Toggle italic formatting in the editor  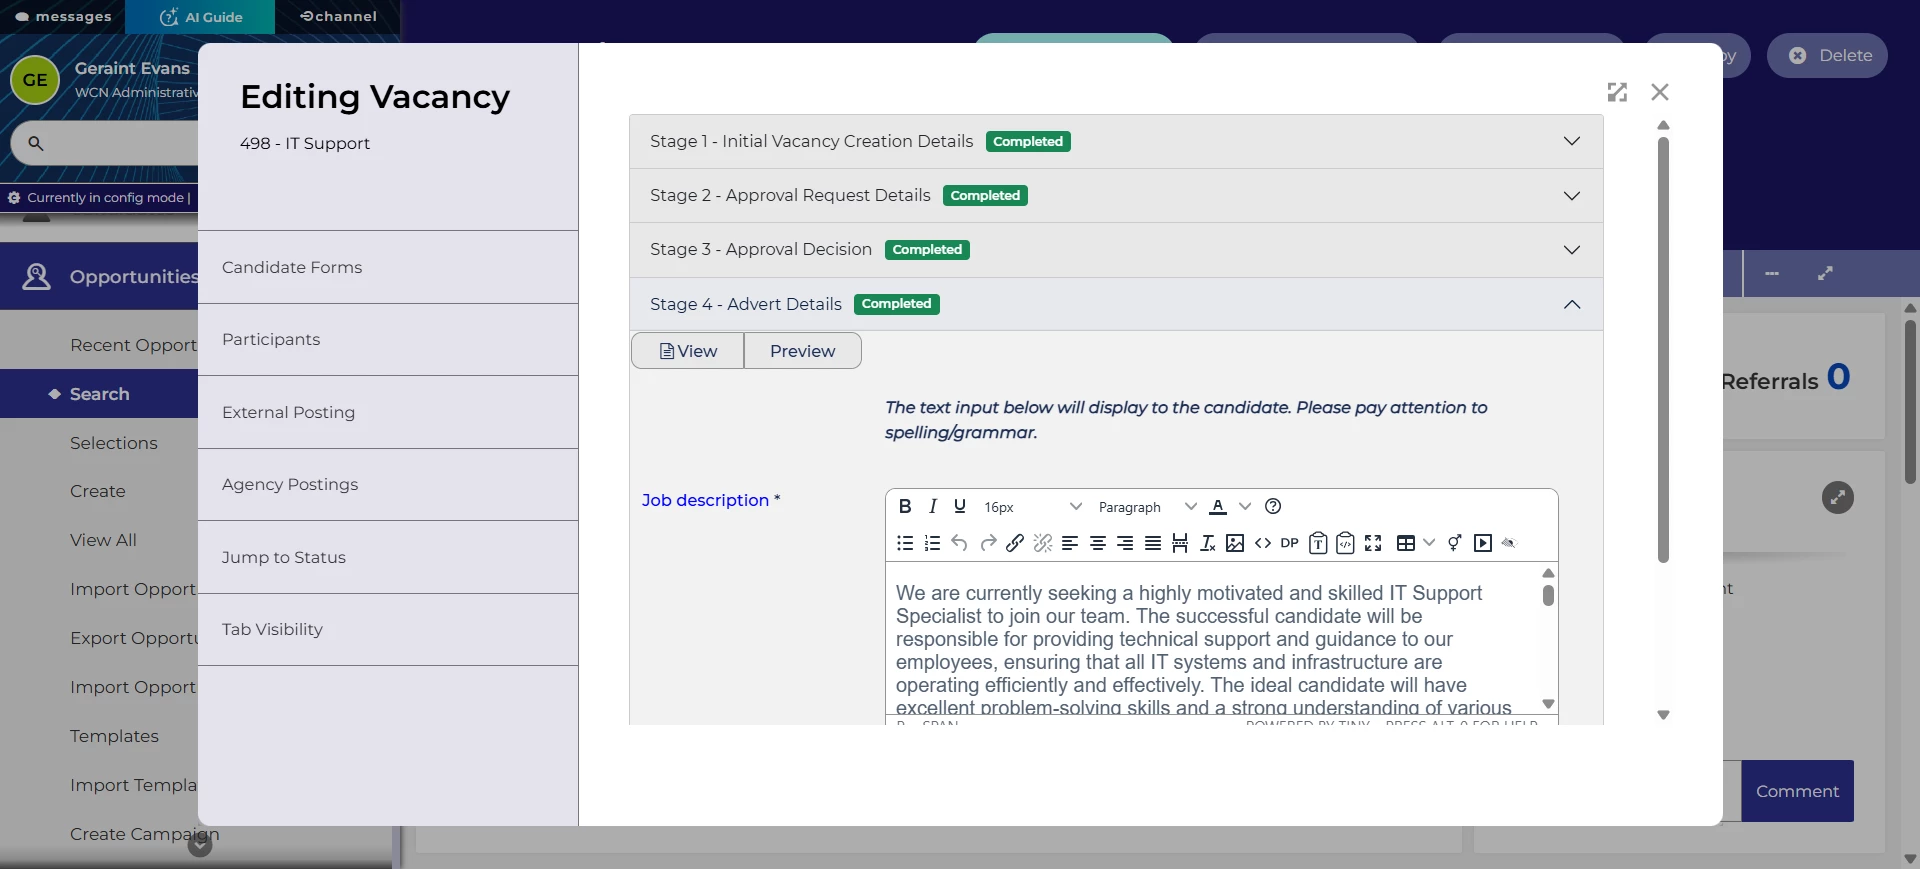(x=933, y=506)
